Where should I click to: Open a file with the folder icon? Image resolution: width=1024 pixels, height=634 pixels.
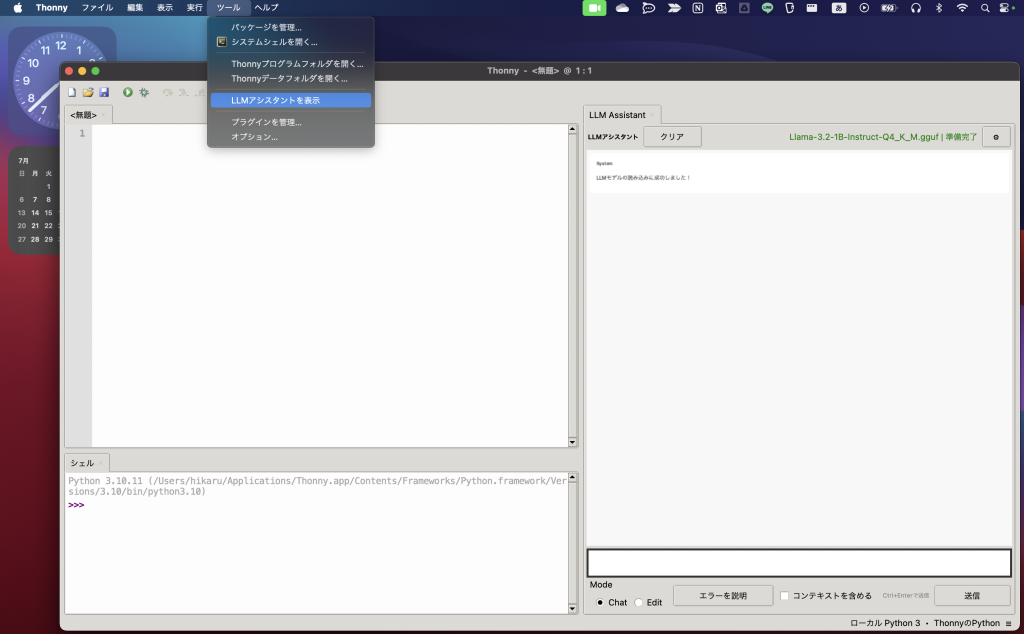tap(88, 93)
